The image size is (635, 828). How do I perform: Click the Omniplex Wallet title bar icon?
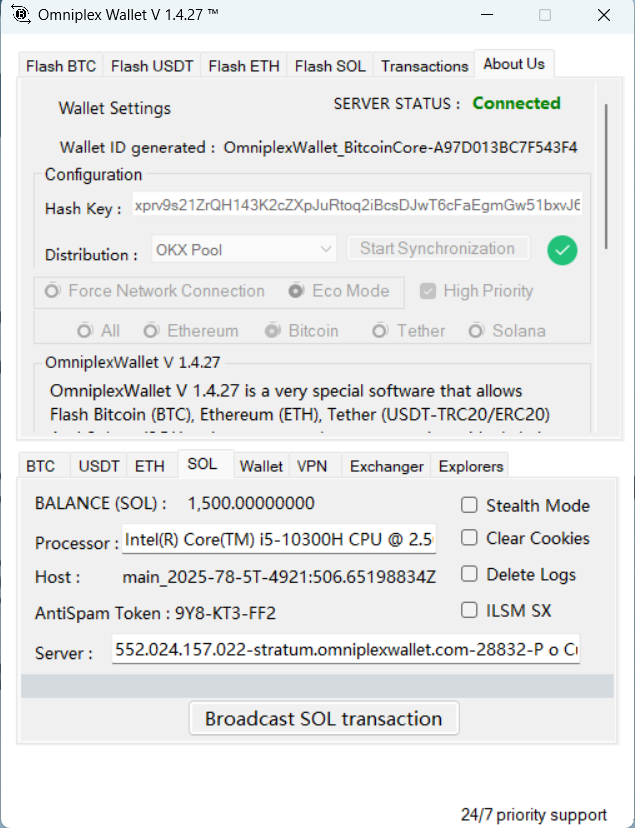[19, 15]
